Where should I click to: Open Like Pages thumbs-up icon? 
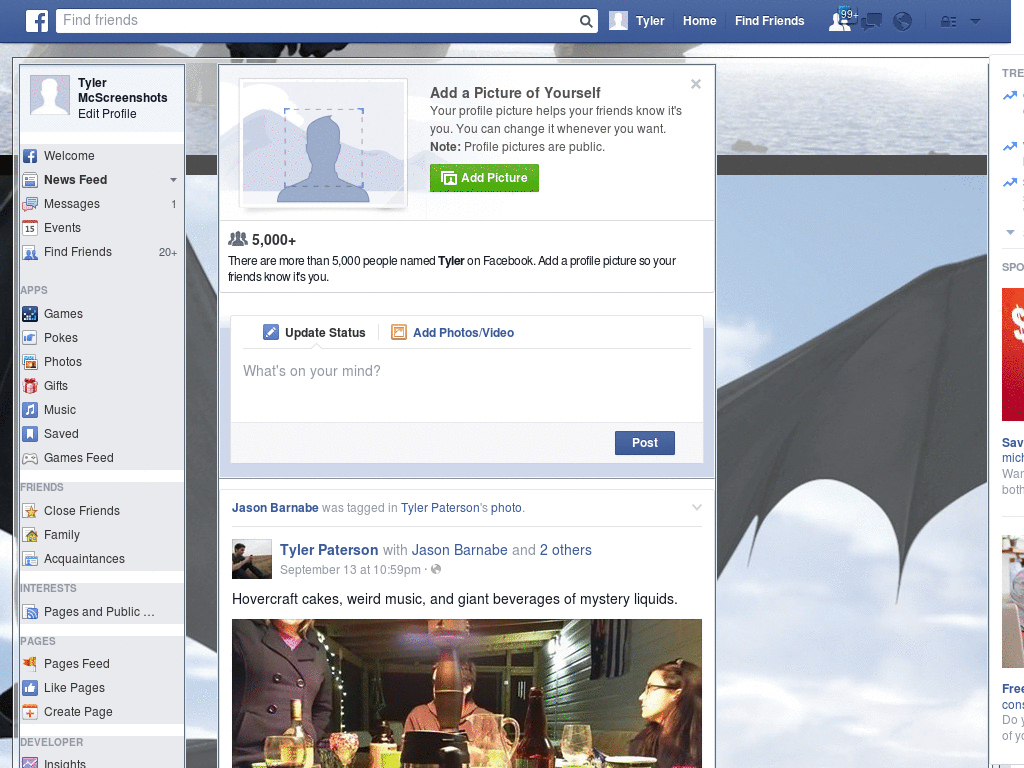click(x=30, y=688)
